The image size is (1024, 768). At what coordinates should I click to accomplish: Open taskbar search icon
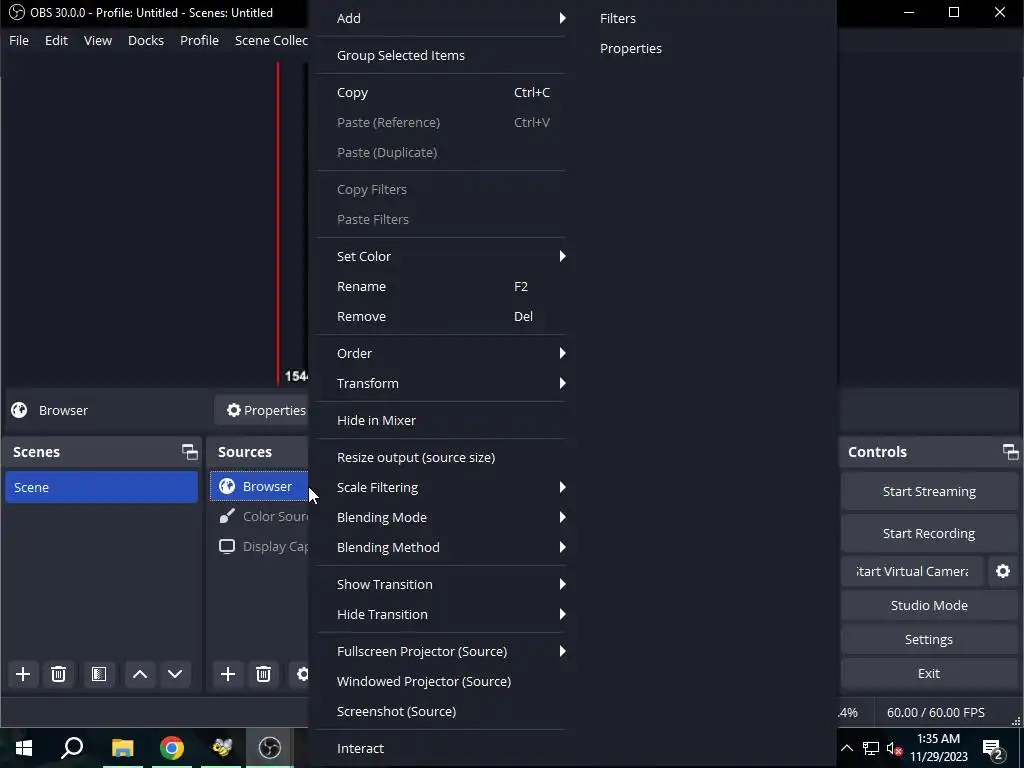click(72, 748)
